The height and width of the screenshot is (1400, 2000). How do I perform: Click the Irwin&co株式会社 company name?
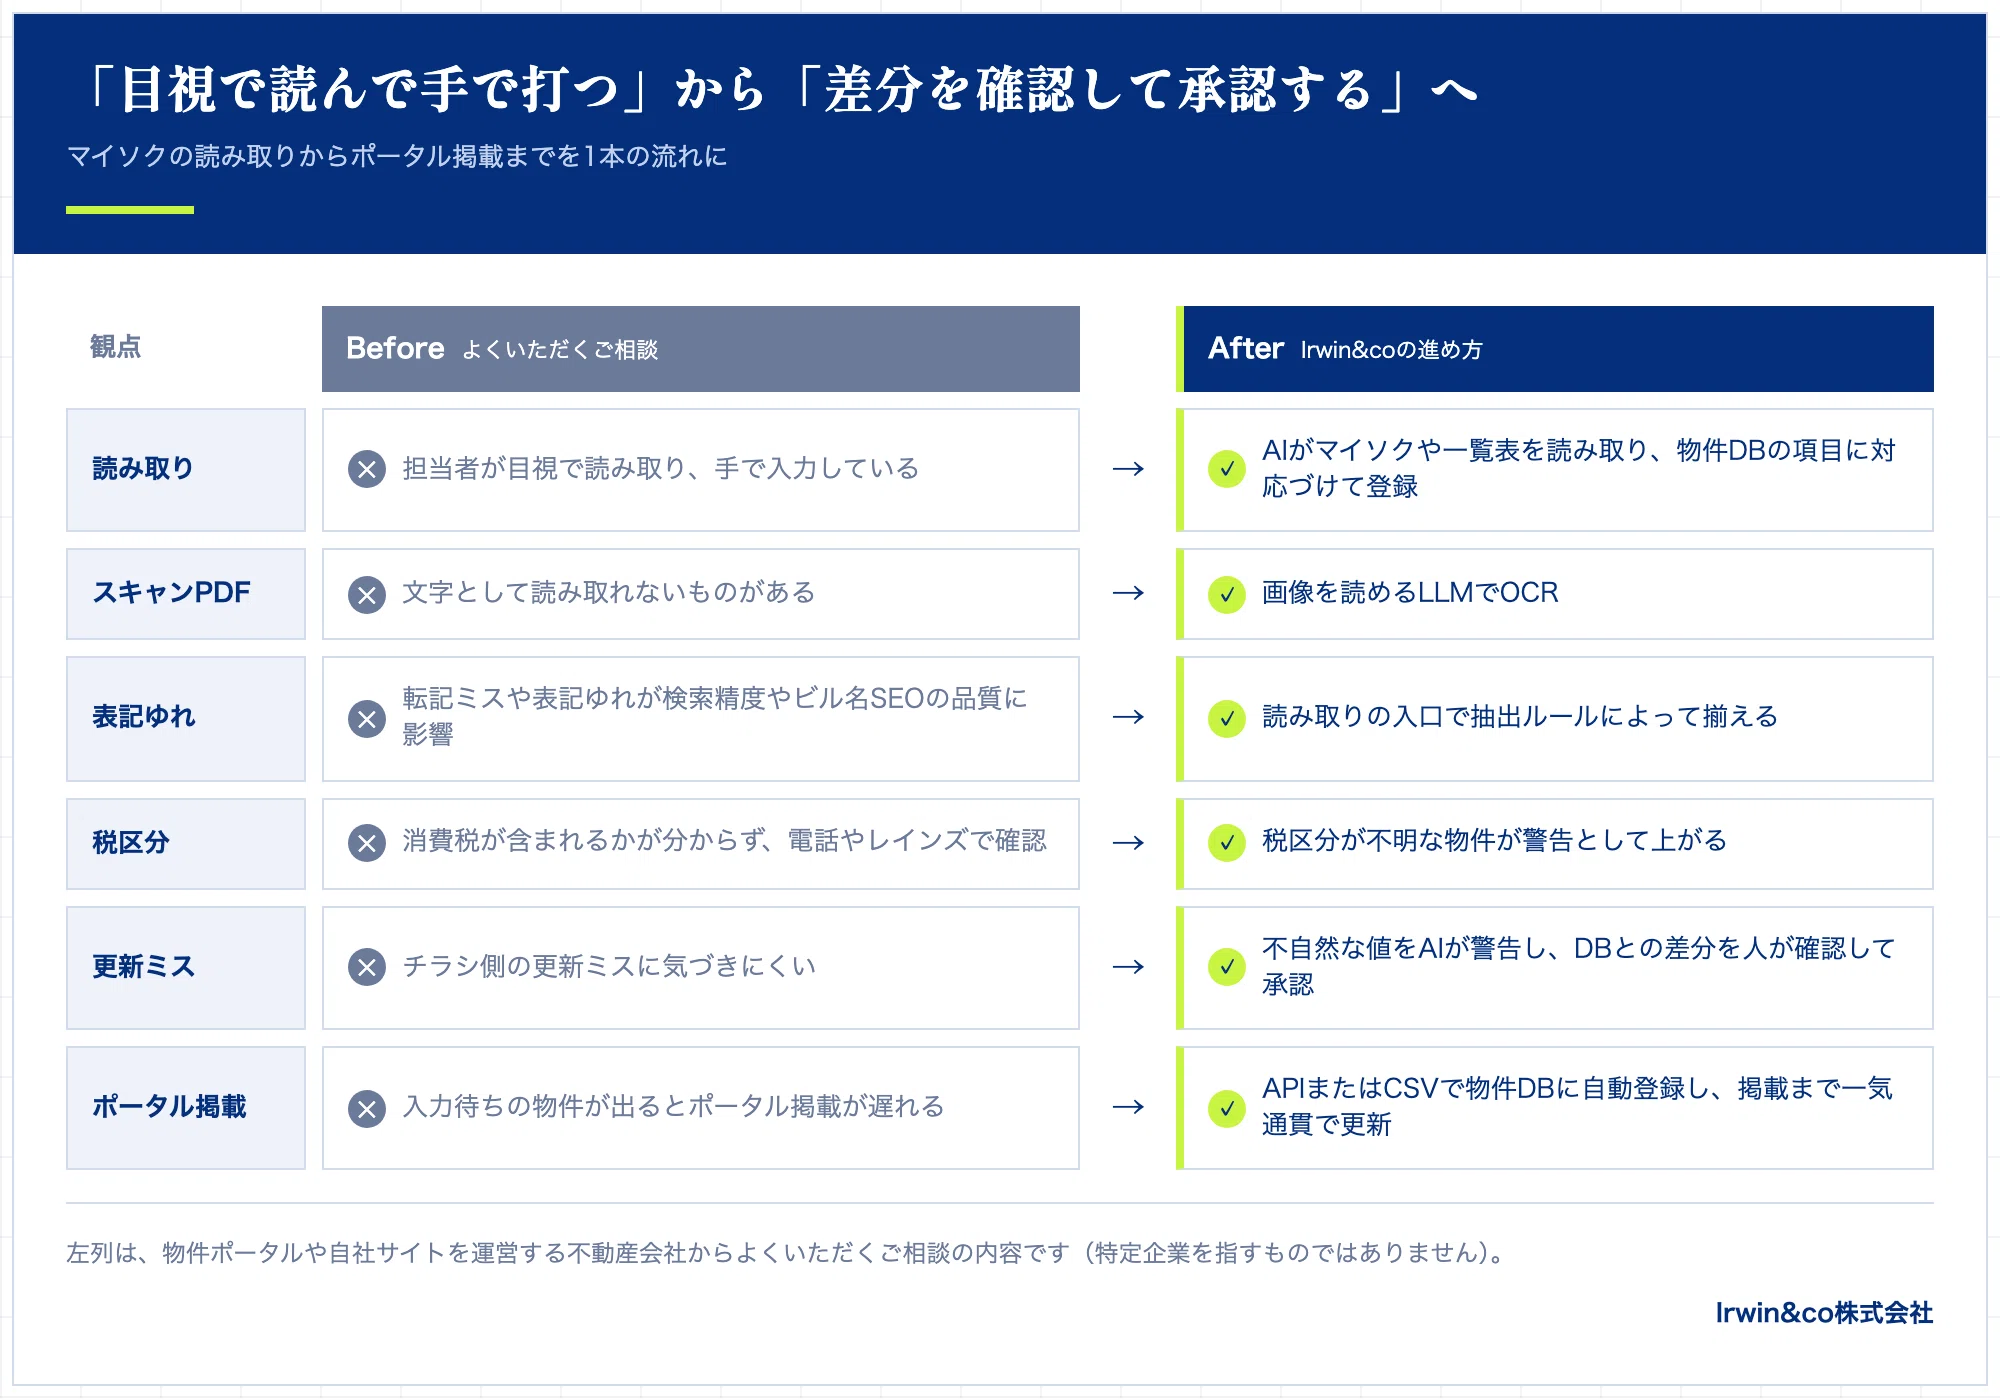pyautogui.click(x=1824, y=1313)
